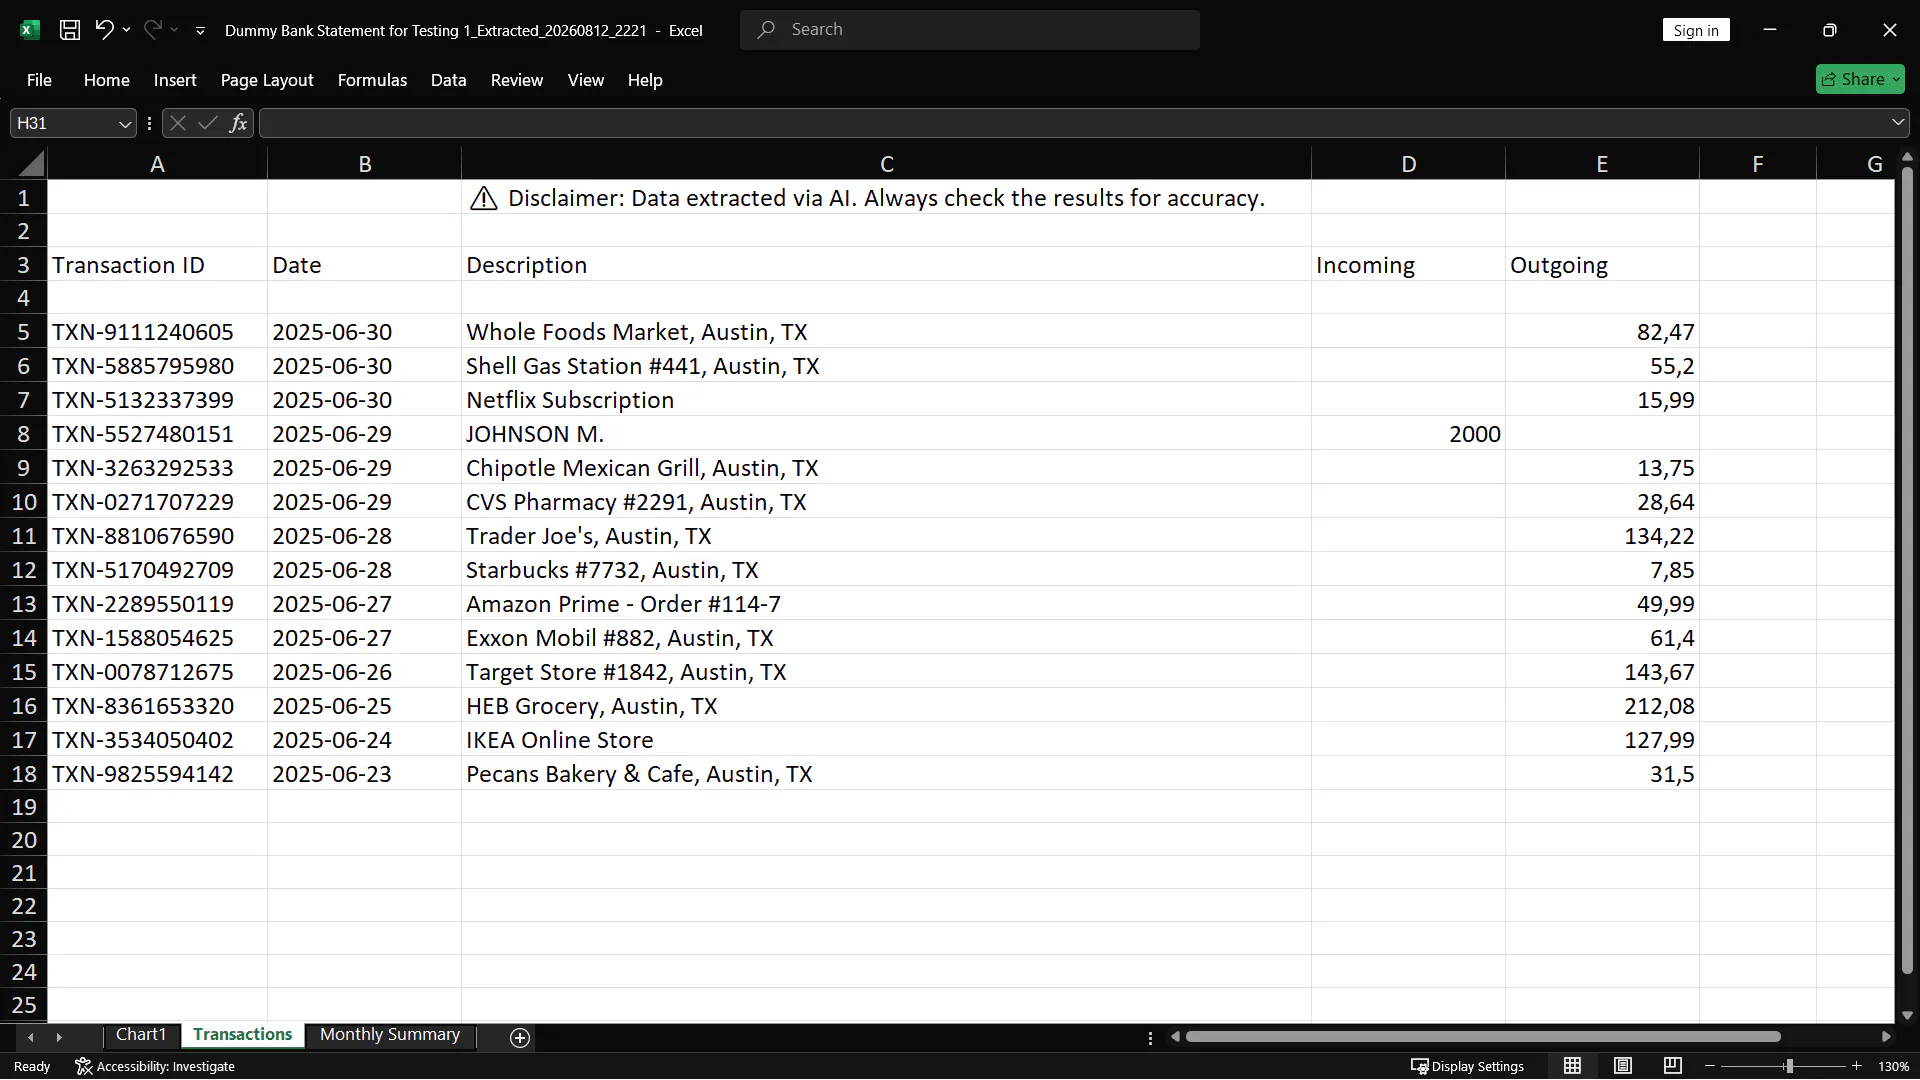Screen dimensions: 1920x1080
Task: Click the Undo arrow icon
Action: [x=104, y=30]
